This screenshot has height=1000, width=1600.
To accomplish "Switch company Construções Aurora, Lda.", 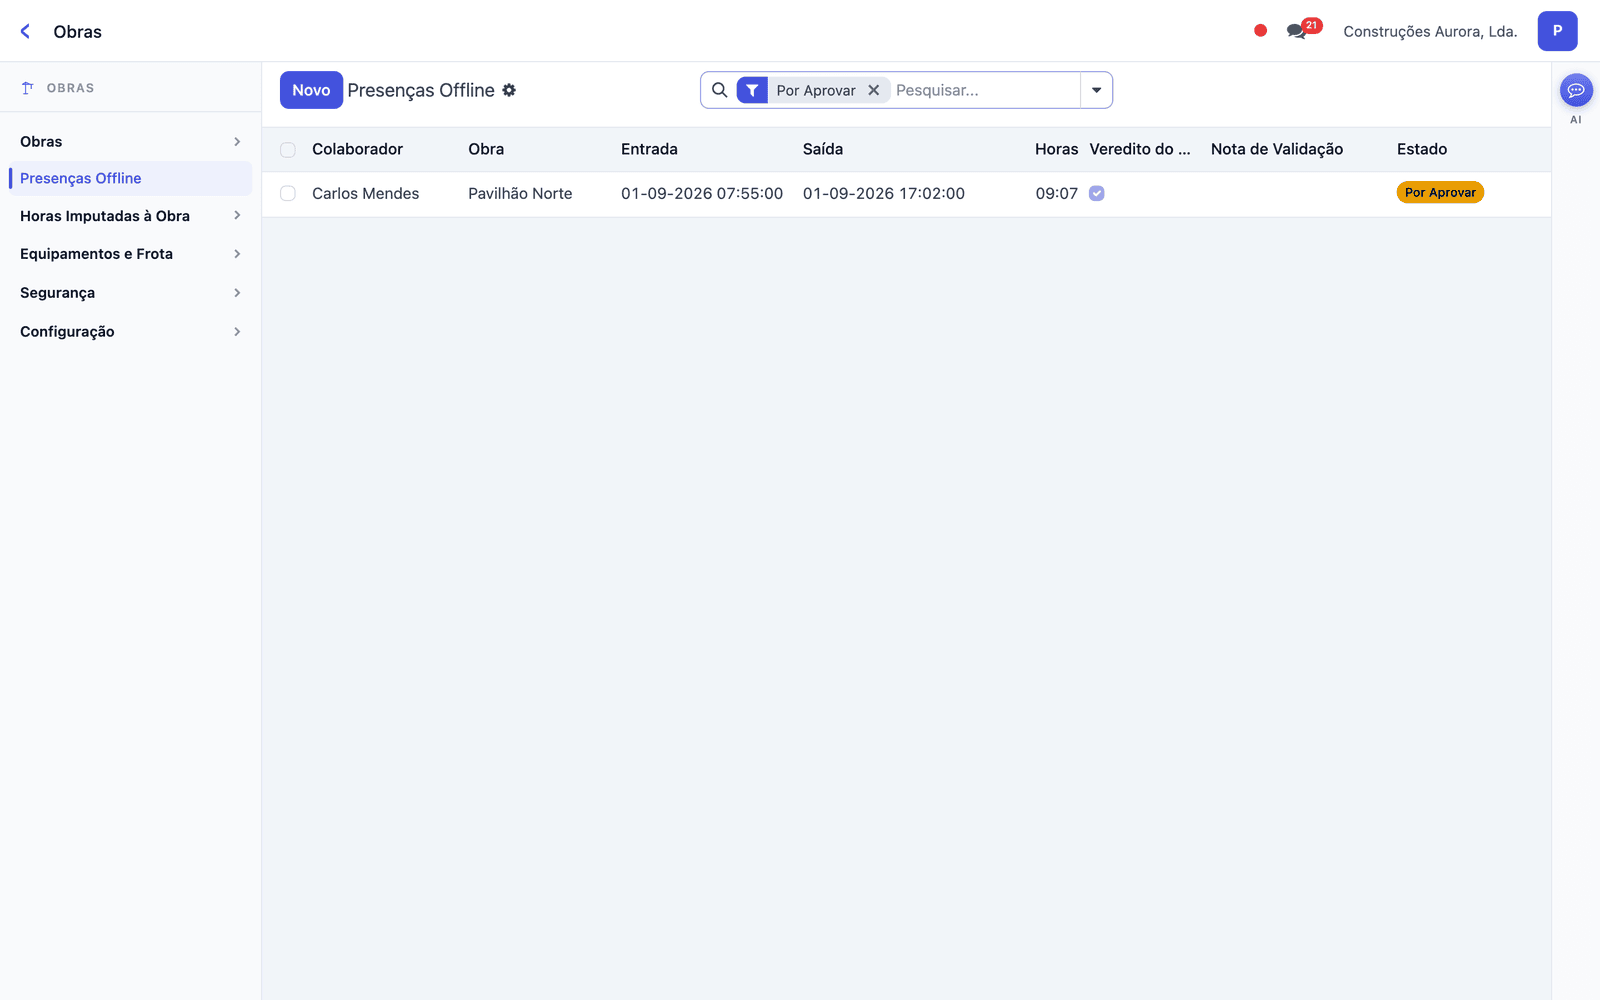I will [1430, 31].
